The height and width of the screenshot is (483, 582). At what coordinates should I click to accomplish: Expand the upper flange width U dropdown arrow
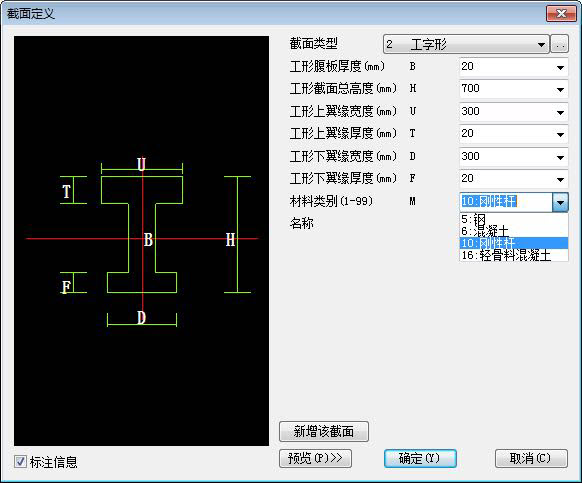(x=560, y=112)
